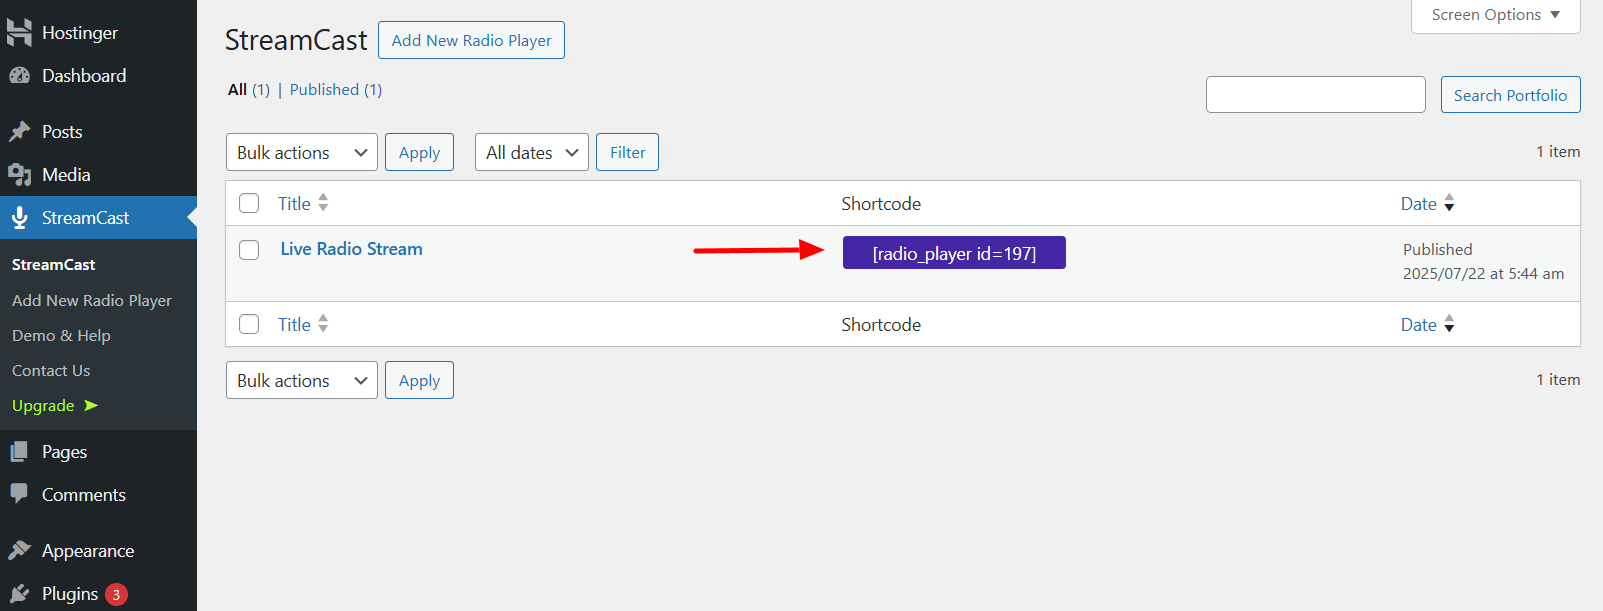
Task: Open Comments via the speech bubble icon
Action: pos(22,494)
